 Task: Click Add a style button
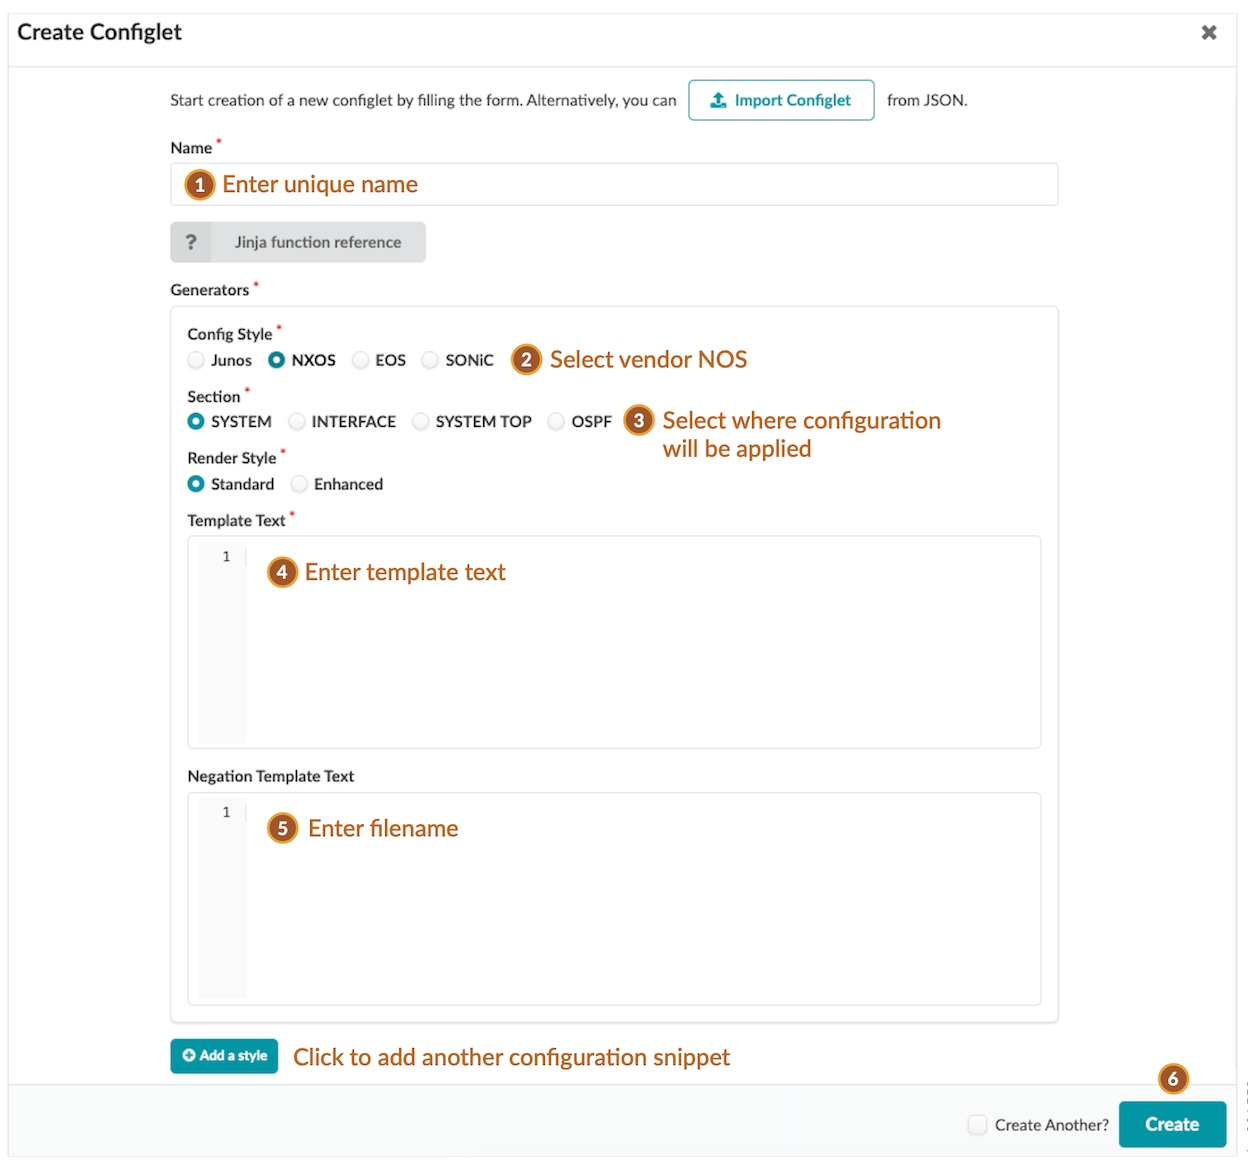tap(224, 1056)
